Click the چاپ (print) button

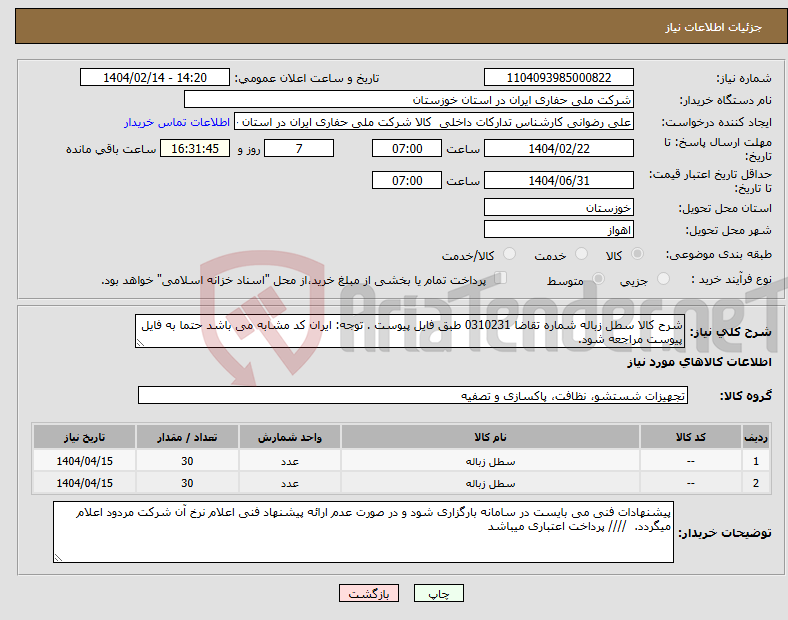(x=438, y=593)
